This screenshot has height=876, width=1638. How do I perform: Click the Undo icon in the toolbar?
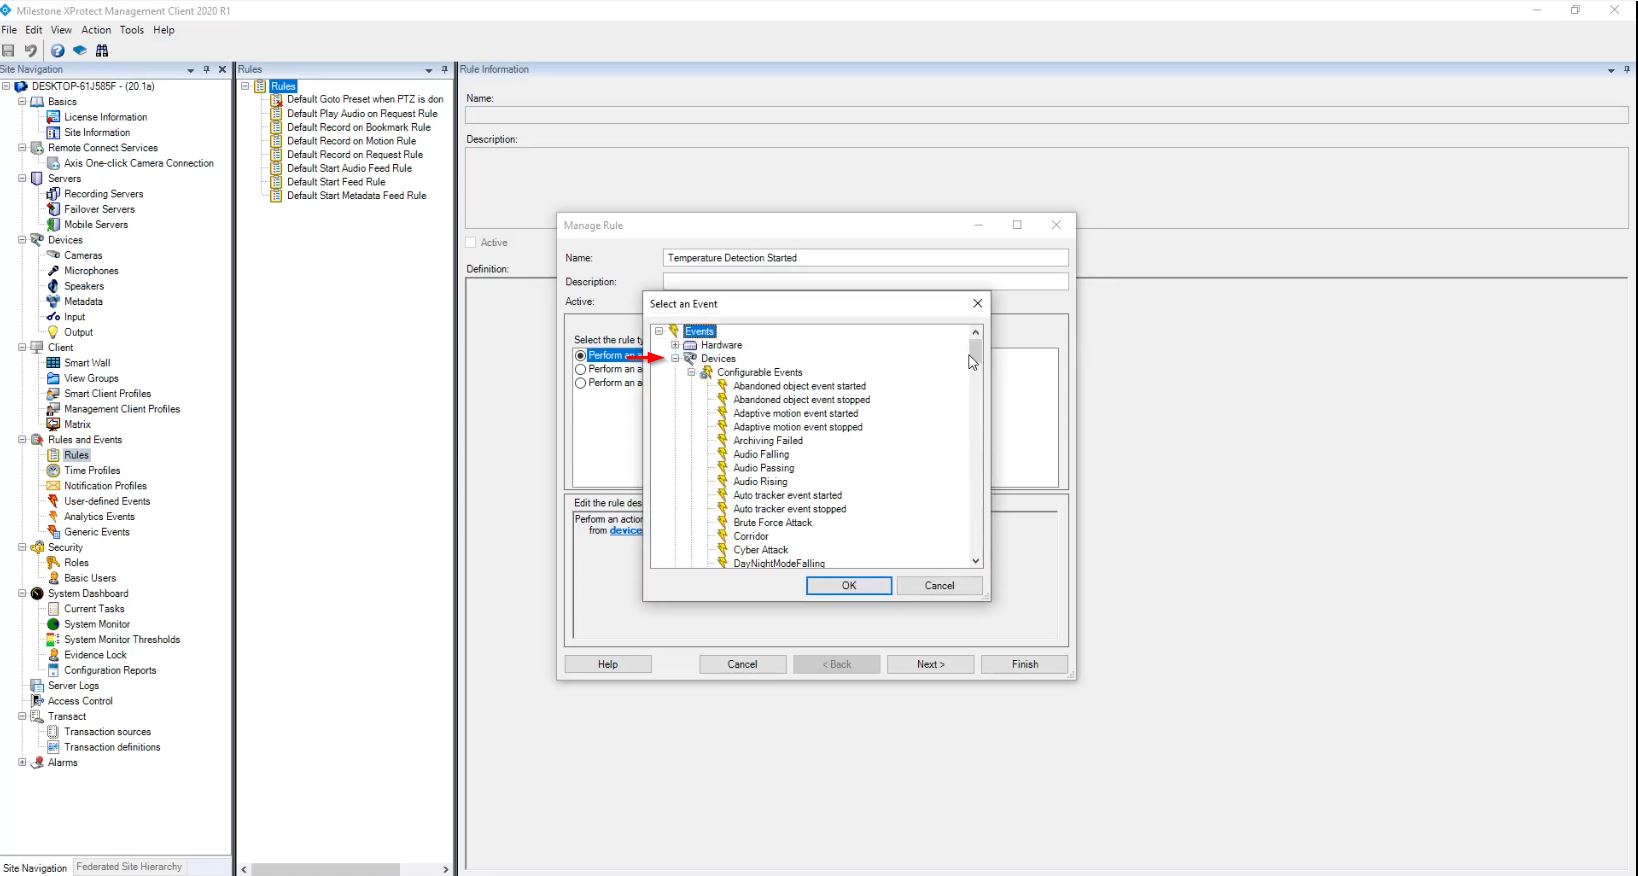pyautogui.click(x=31, y=51)
